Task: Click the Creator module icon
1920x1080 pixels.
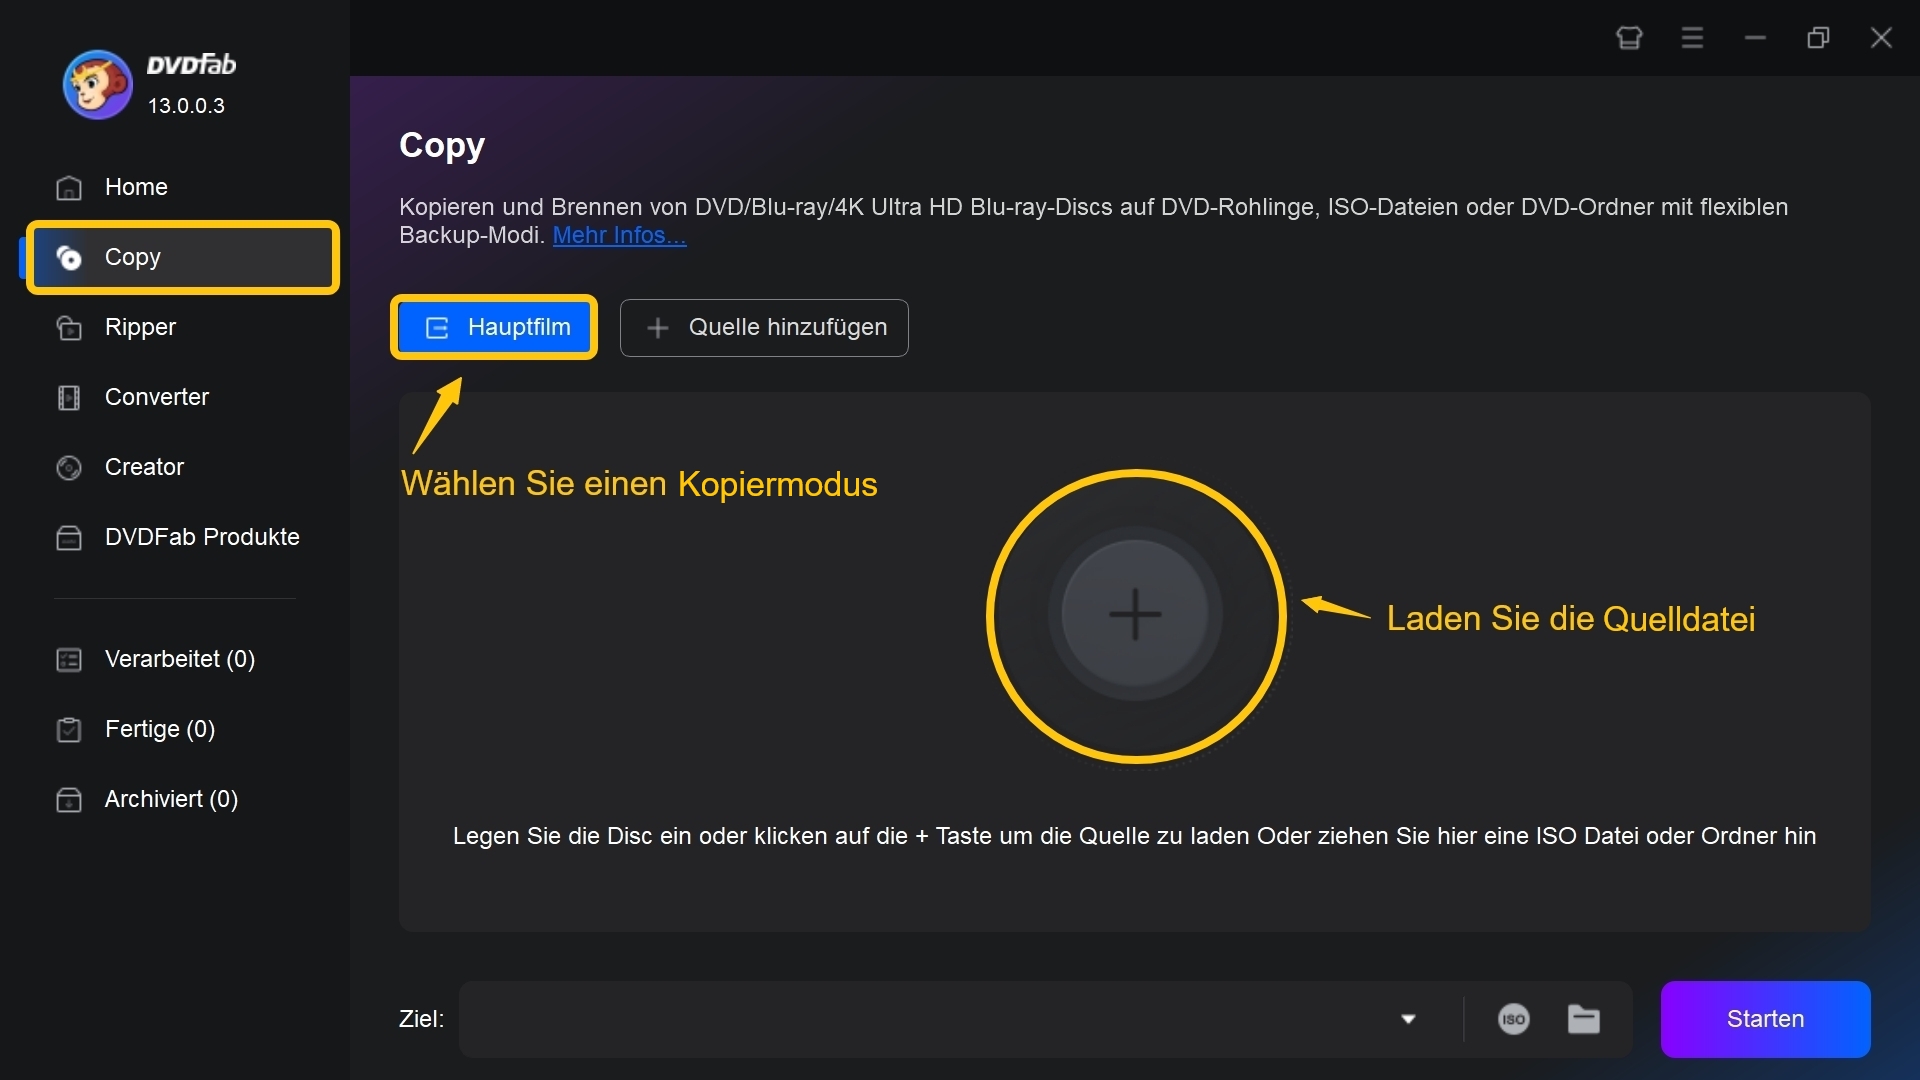Action: tap(71, 465)
